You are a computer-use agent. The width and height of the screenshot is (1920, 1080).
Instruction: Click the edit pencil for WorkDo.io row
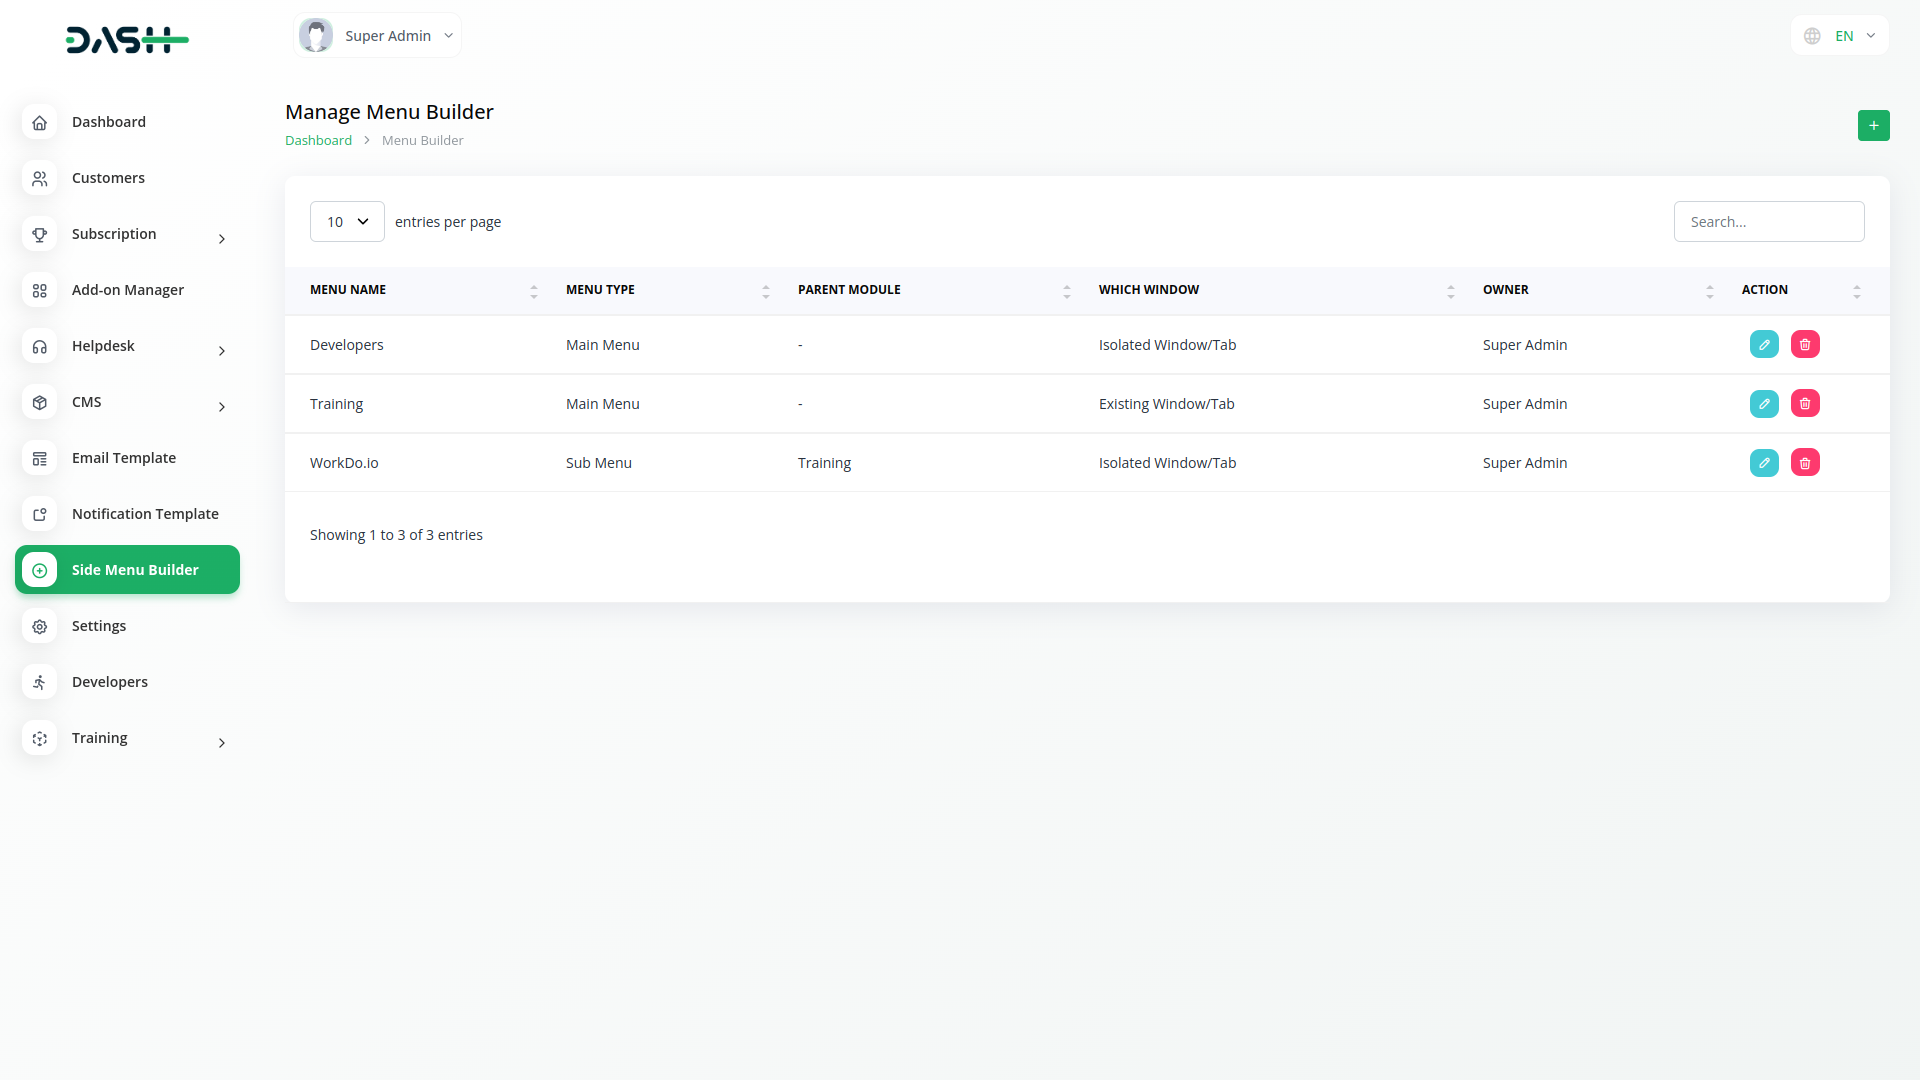[x=1764, y=462]
